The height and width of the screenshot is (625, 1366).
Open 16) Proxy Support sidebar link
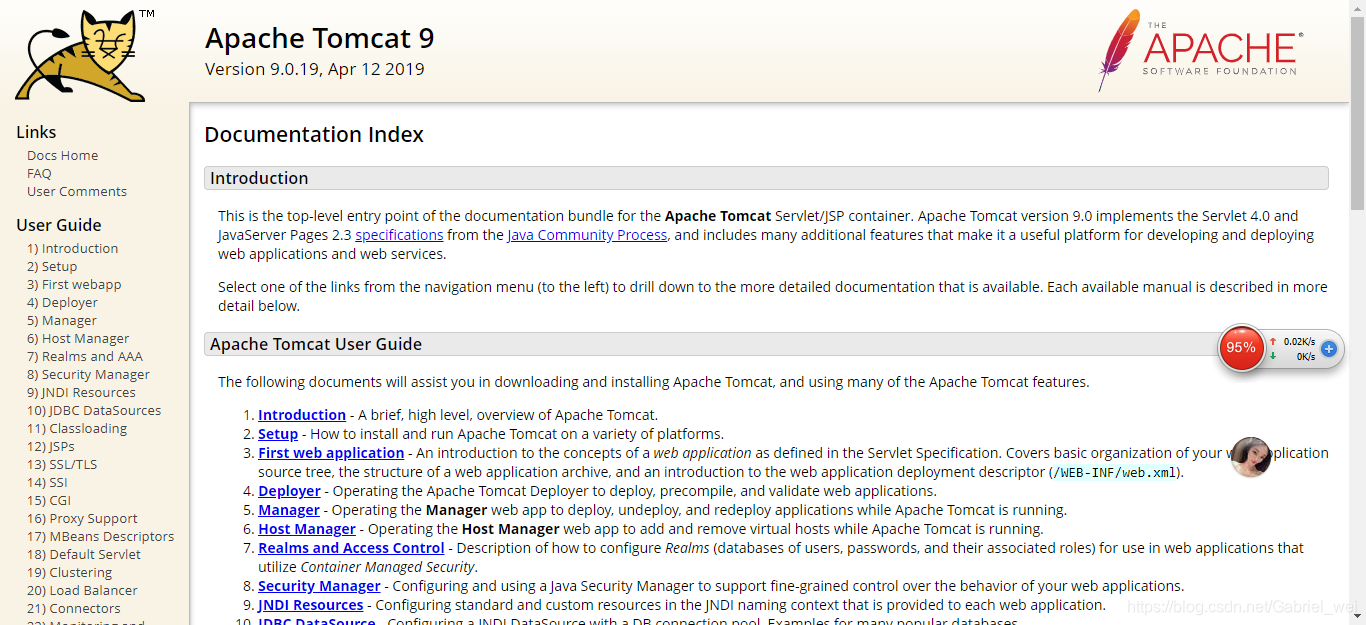(82, 518)
